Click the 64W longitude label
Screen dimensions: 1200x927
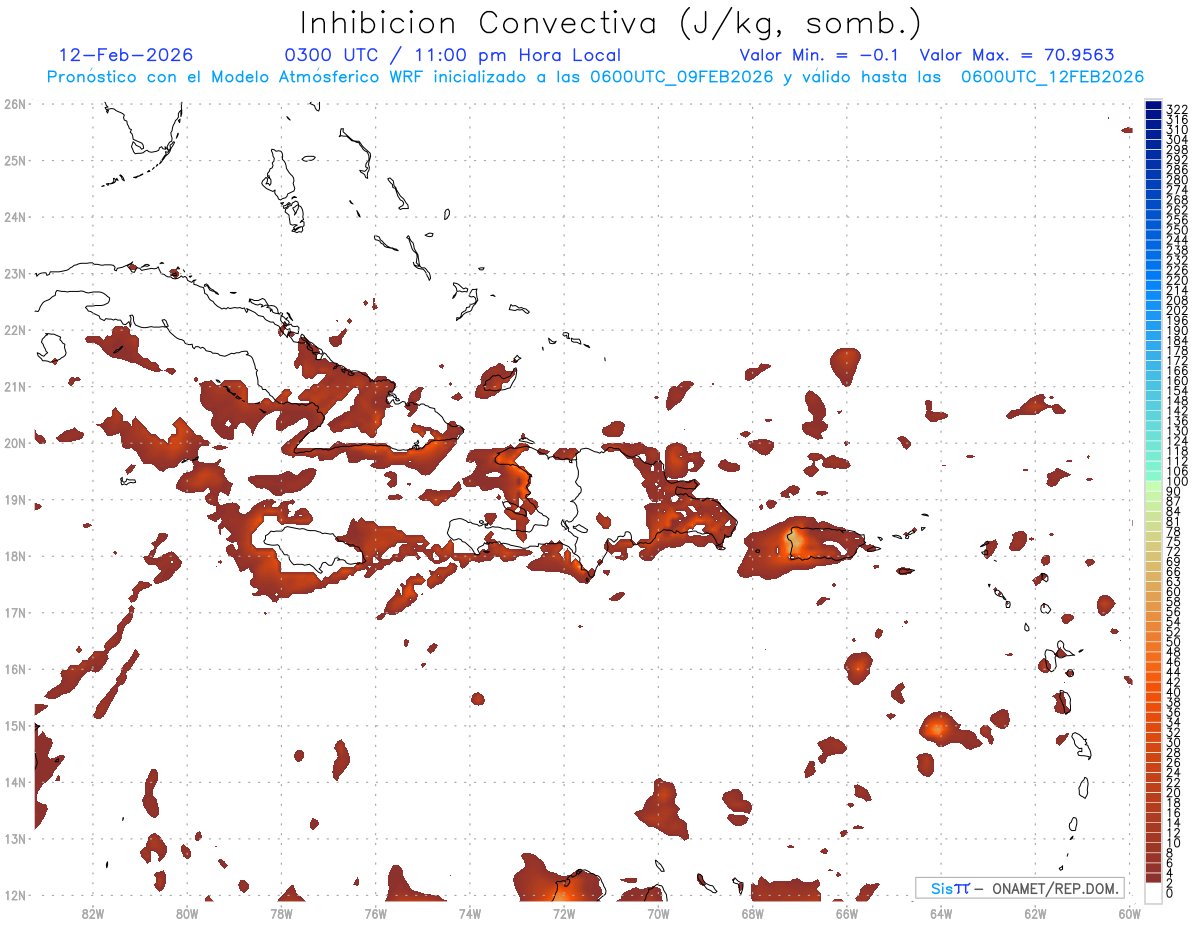click(x=940, y=913)
